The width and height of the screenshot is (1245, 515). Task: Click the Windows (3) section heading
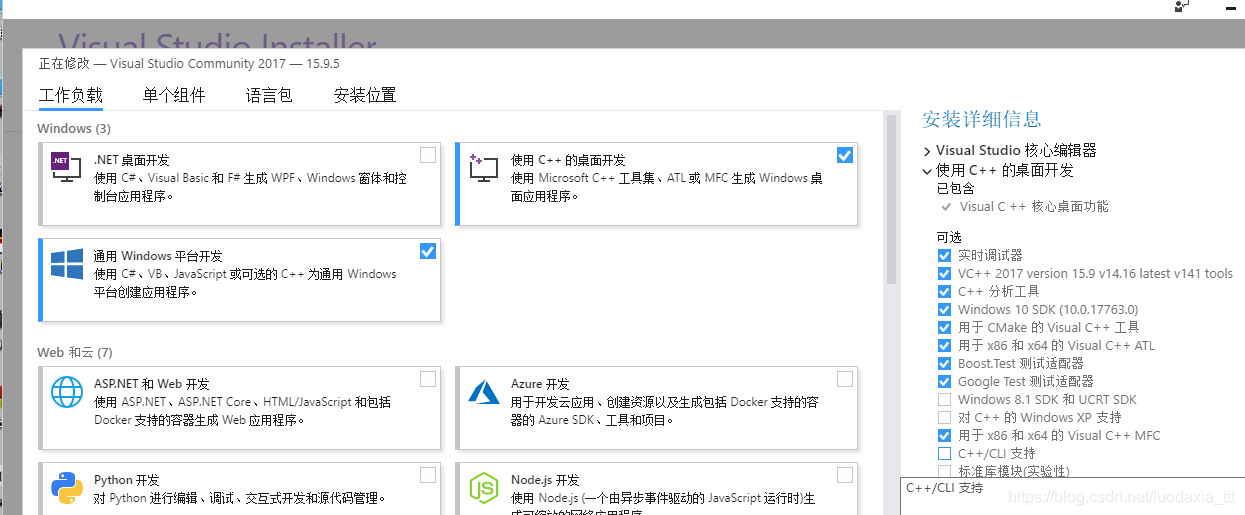[74, 129]
